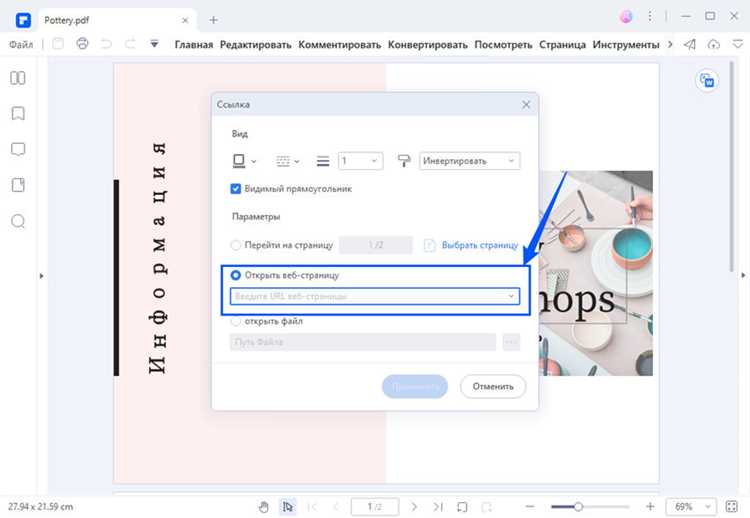The image size is (750, 518).
Task: Select the hand pan tool
Action: tap(264, 507)
